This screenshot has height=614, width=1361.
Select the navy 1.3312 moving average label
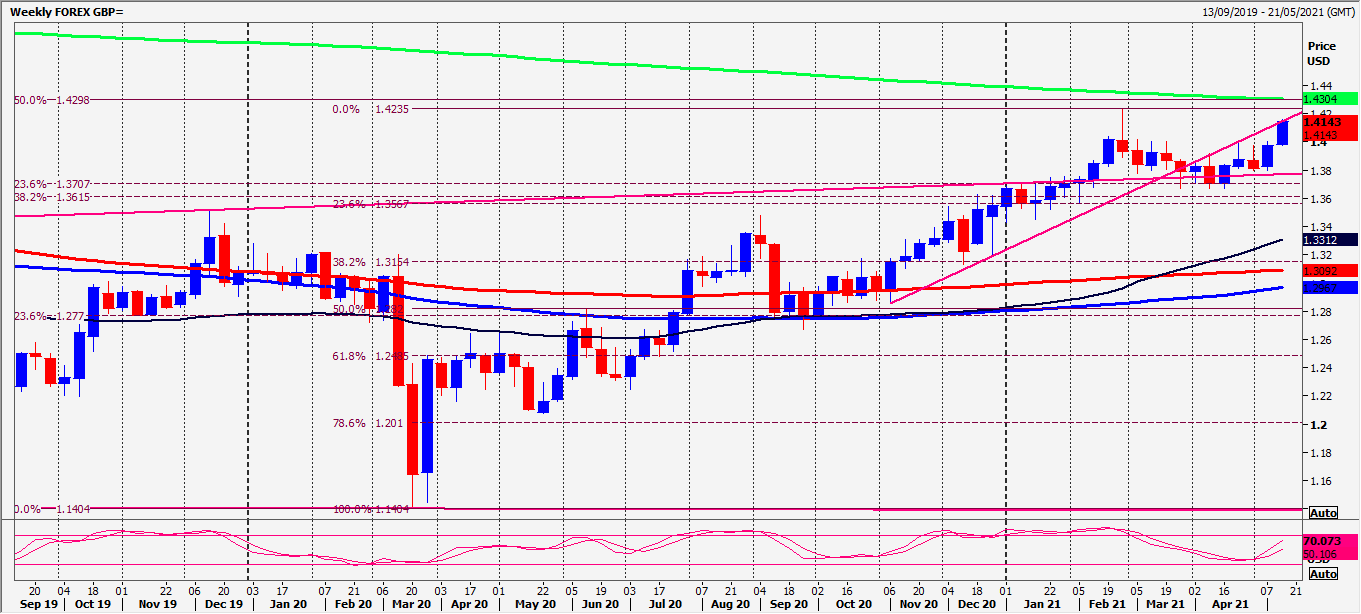click(1327, 239)
